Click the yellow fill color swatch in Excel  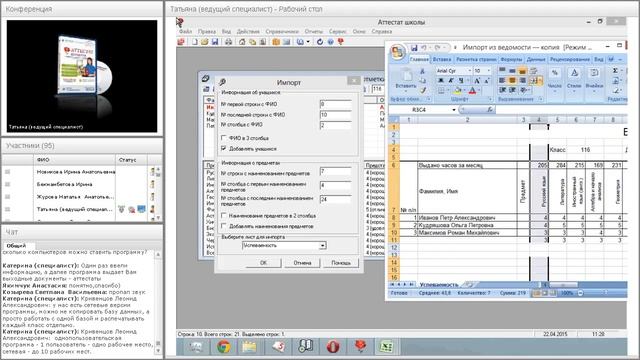(x=458, y=90)
